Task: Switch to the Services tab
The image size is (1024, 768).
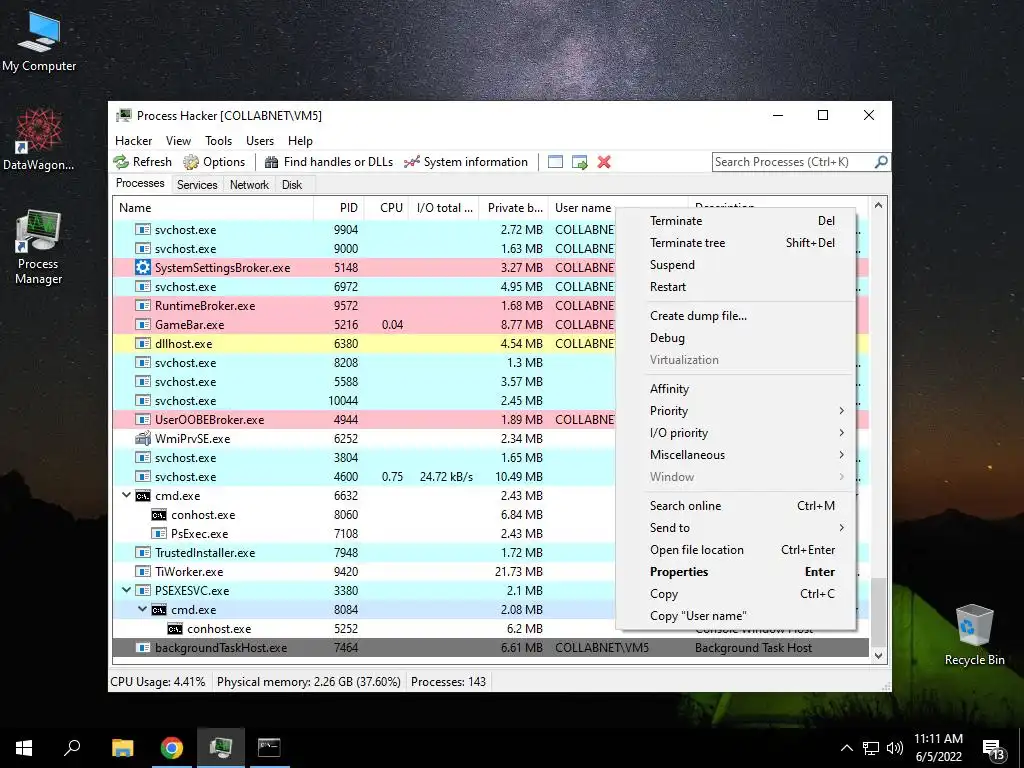Action: [197, 185]
